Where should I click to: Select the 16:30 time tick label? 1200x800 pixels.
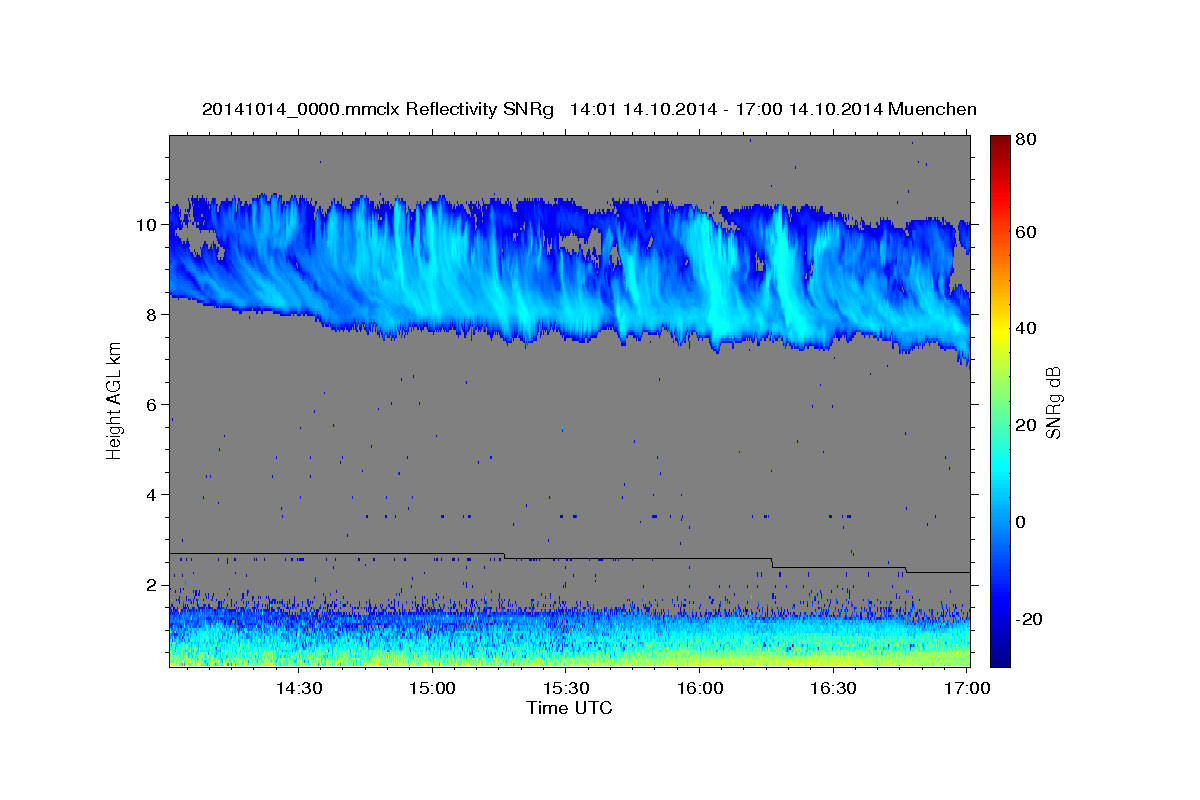coord(833,688)
